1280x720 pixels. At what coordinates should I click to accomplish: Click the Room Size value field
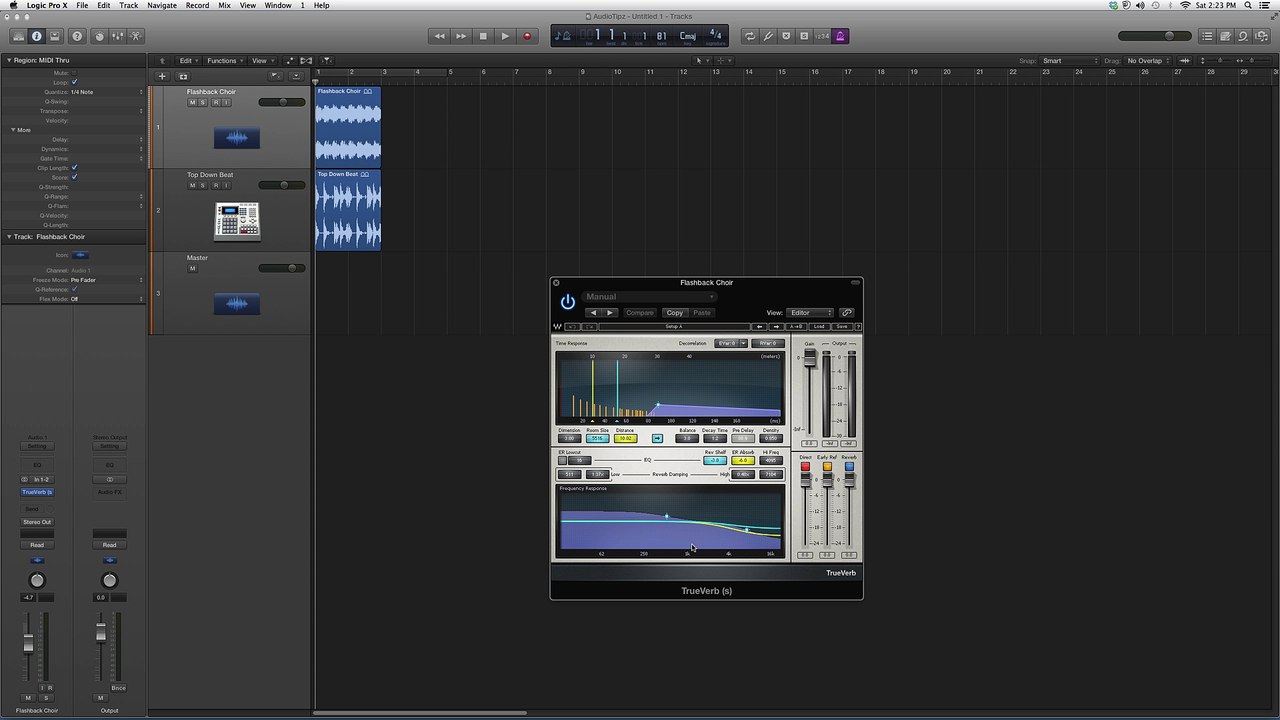click(597, 439)
